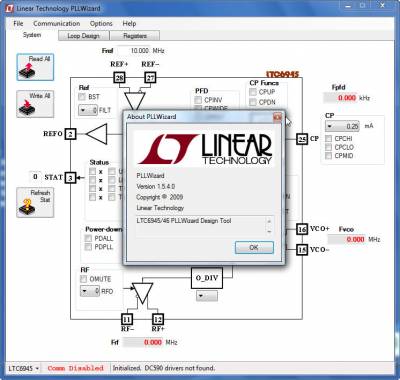Click the REFO pin 2 box

pyautogui.click(x=70, y=134)
